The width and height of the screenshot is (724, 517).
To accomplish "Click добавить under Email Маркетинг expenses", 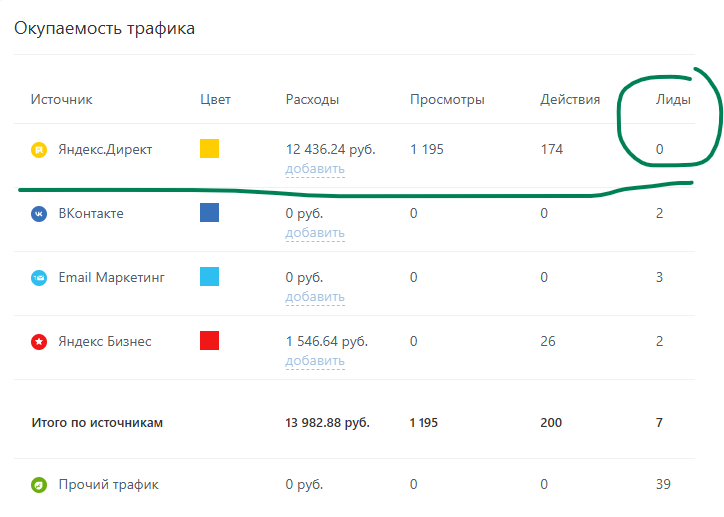I will tap(315, 297).
